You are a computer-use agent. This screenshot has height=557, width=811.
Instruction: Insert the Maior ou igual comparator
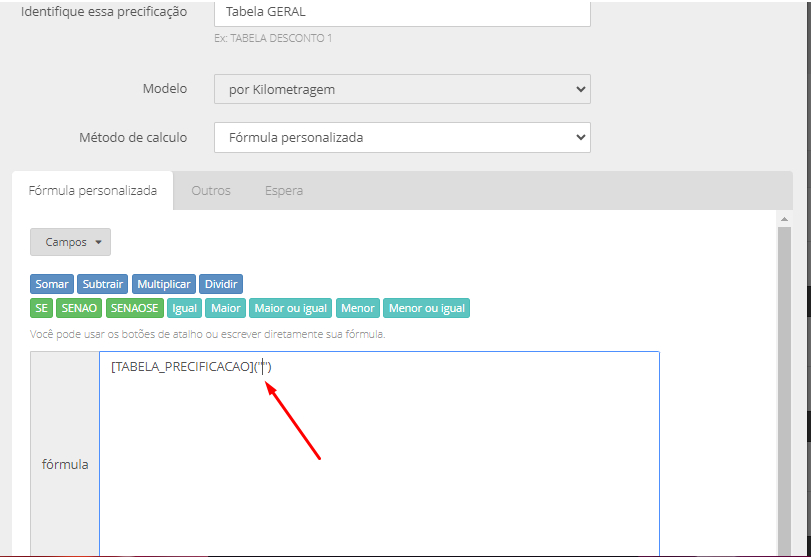tap(291, 308)
